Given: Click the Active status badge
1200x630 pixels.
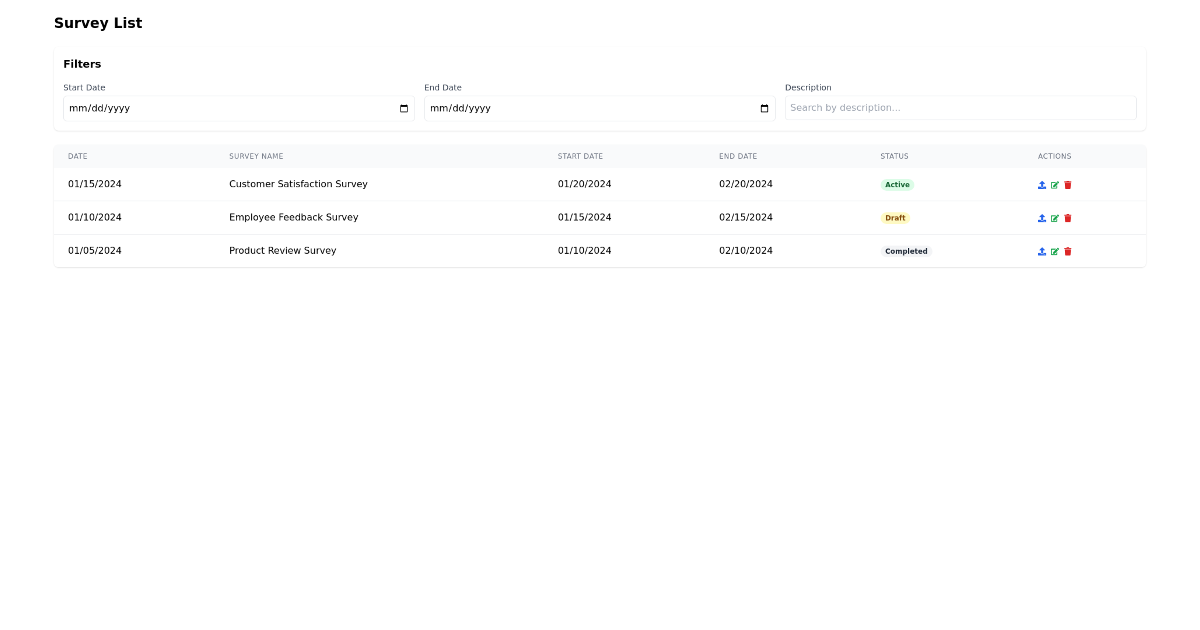Looking at the screenshot, I should pyautogui.click(x=897, y=185).
